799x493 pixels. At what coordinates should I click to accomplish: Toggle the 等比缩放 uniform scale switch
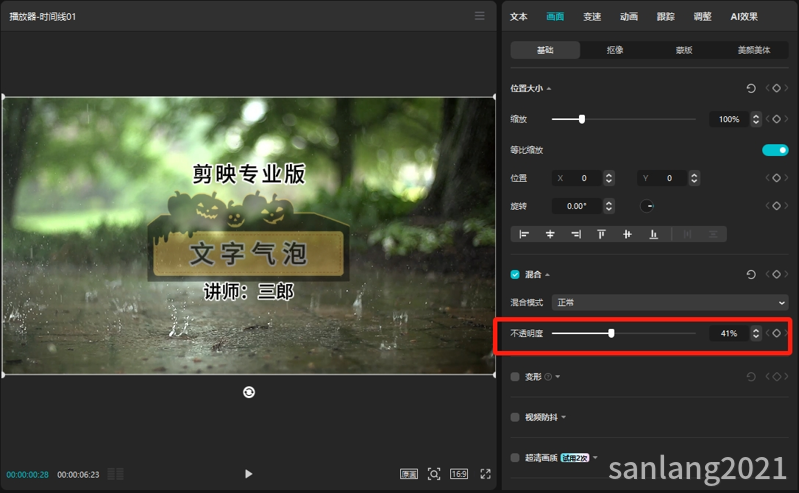pyautogui.click(x=775, y=150)
